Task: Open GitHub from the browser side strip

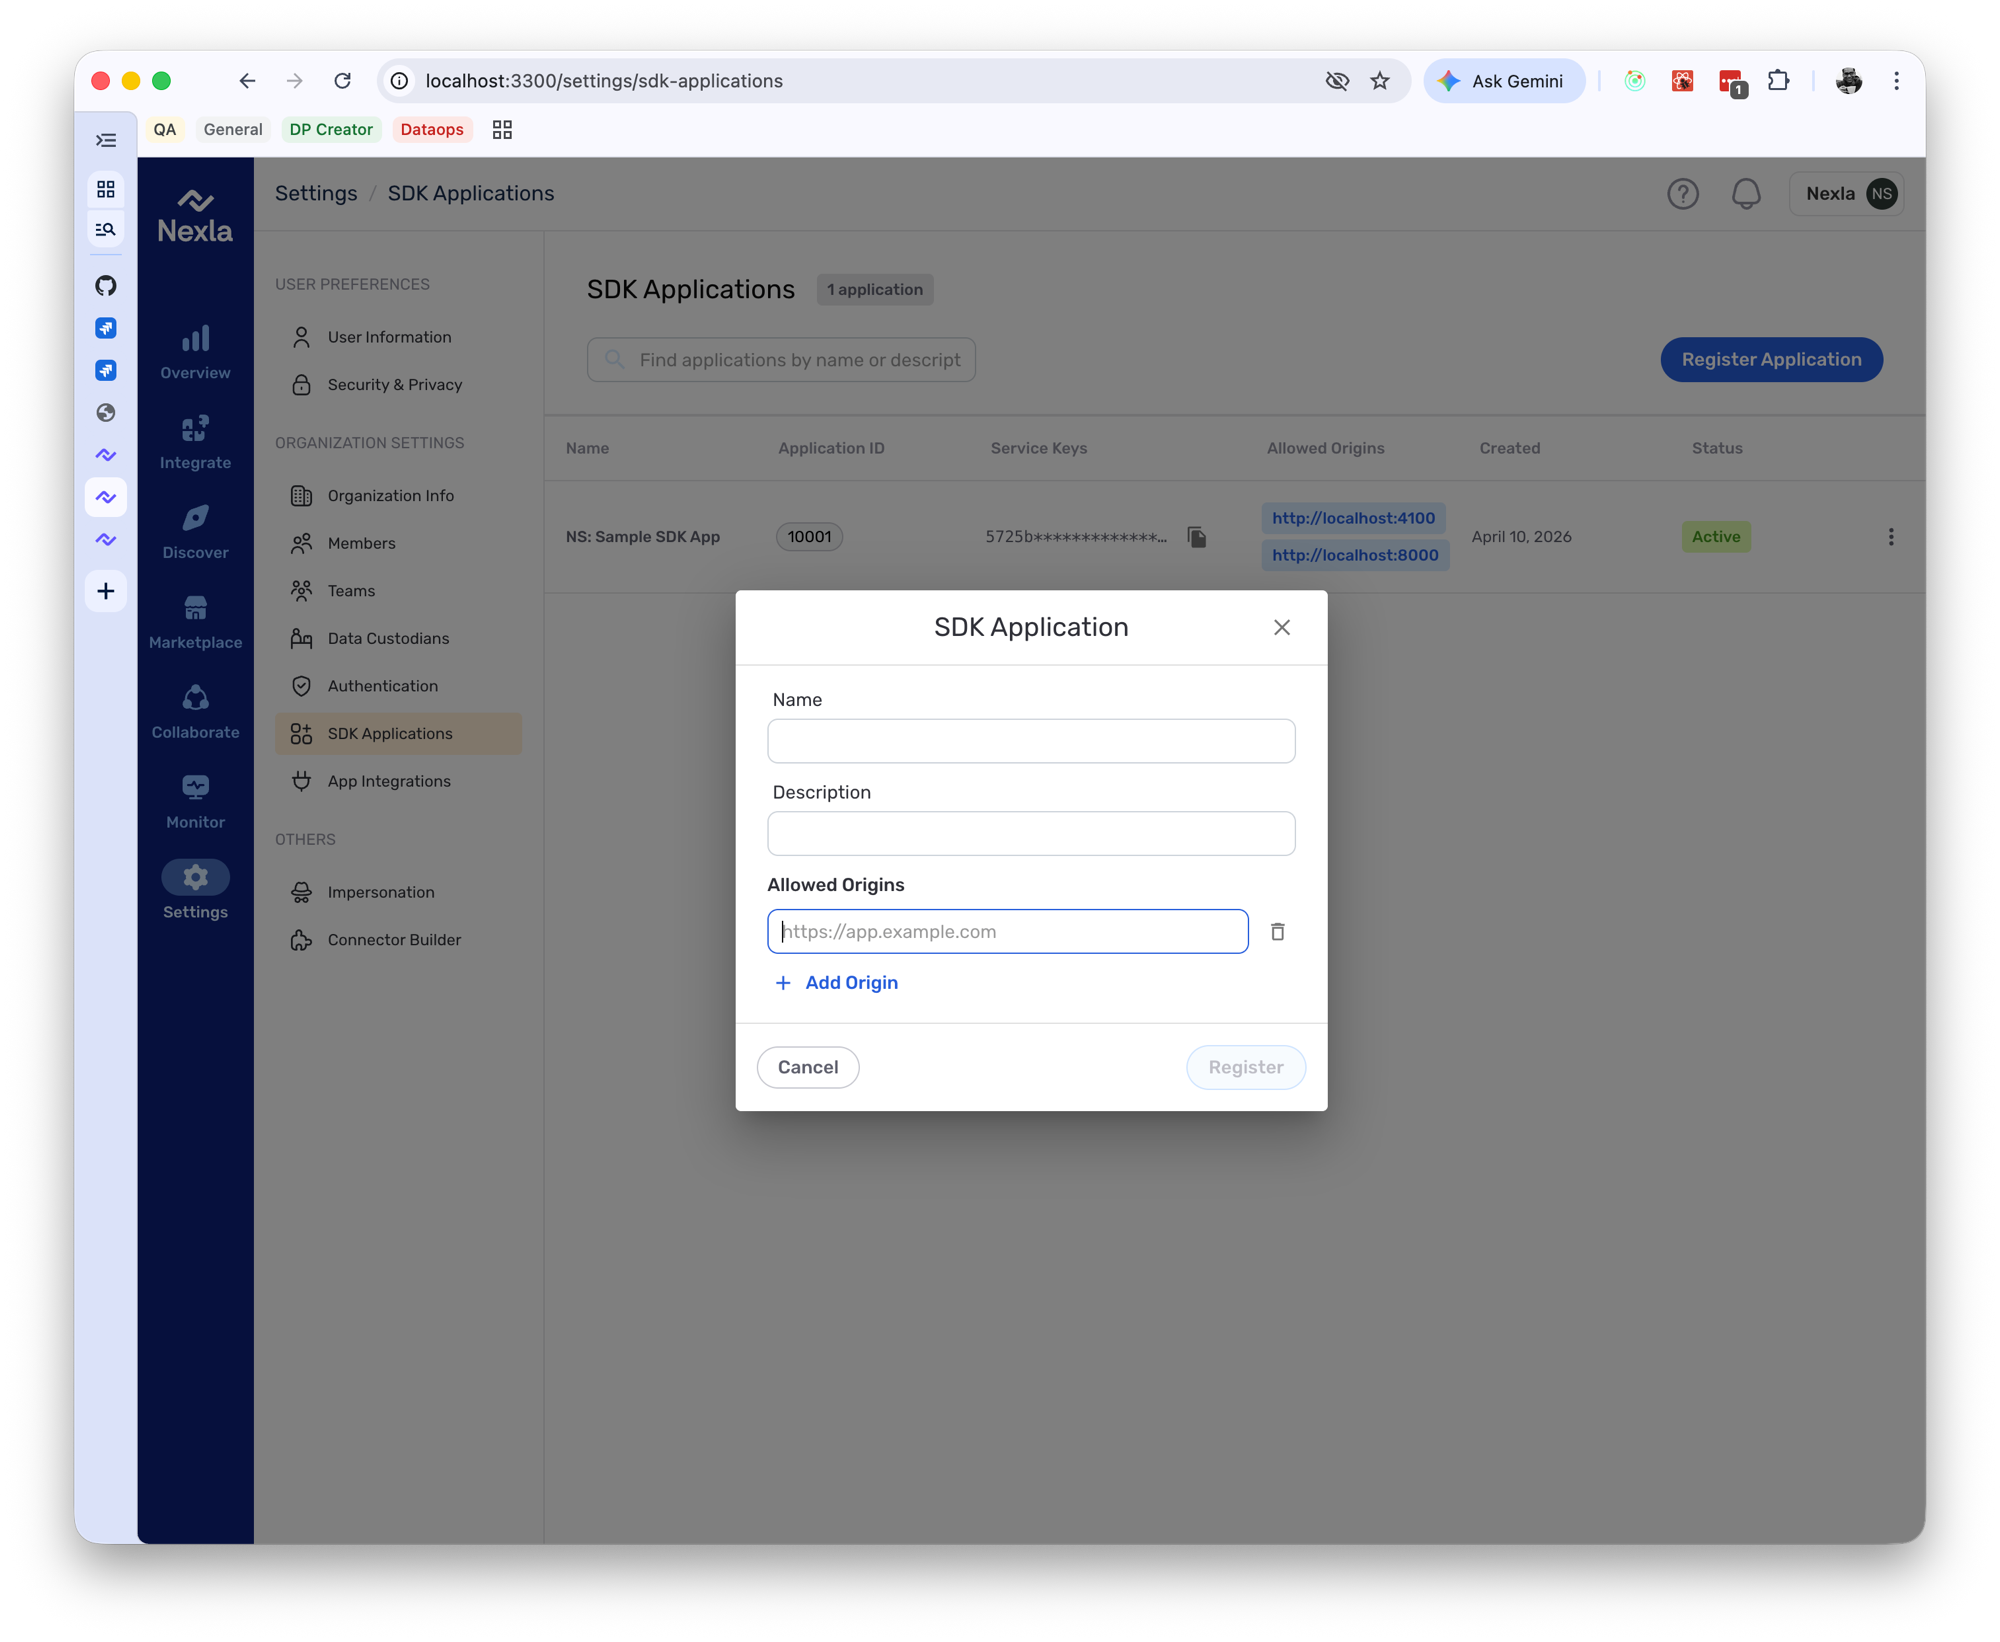Action: [106, 285]
